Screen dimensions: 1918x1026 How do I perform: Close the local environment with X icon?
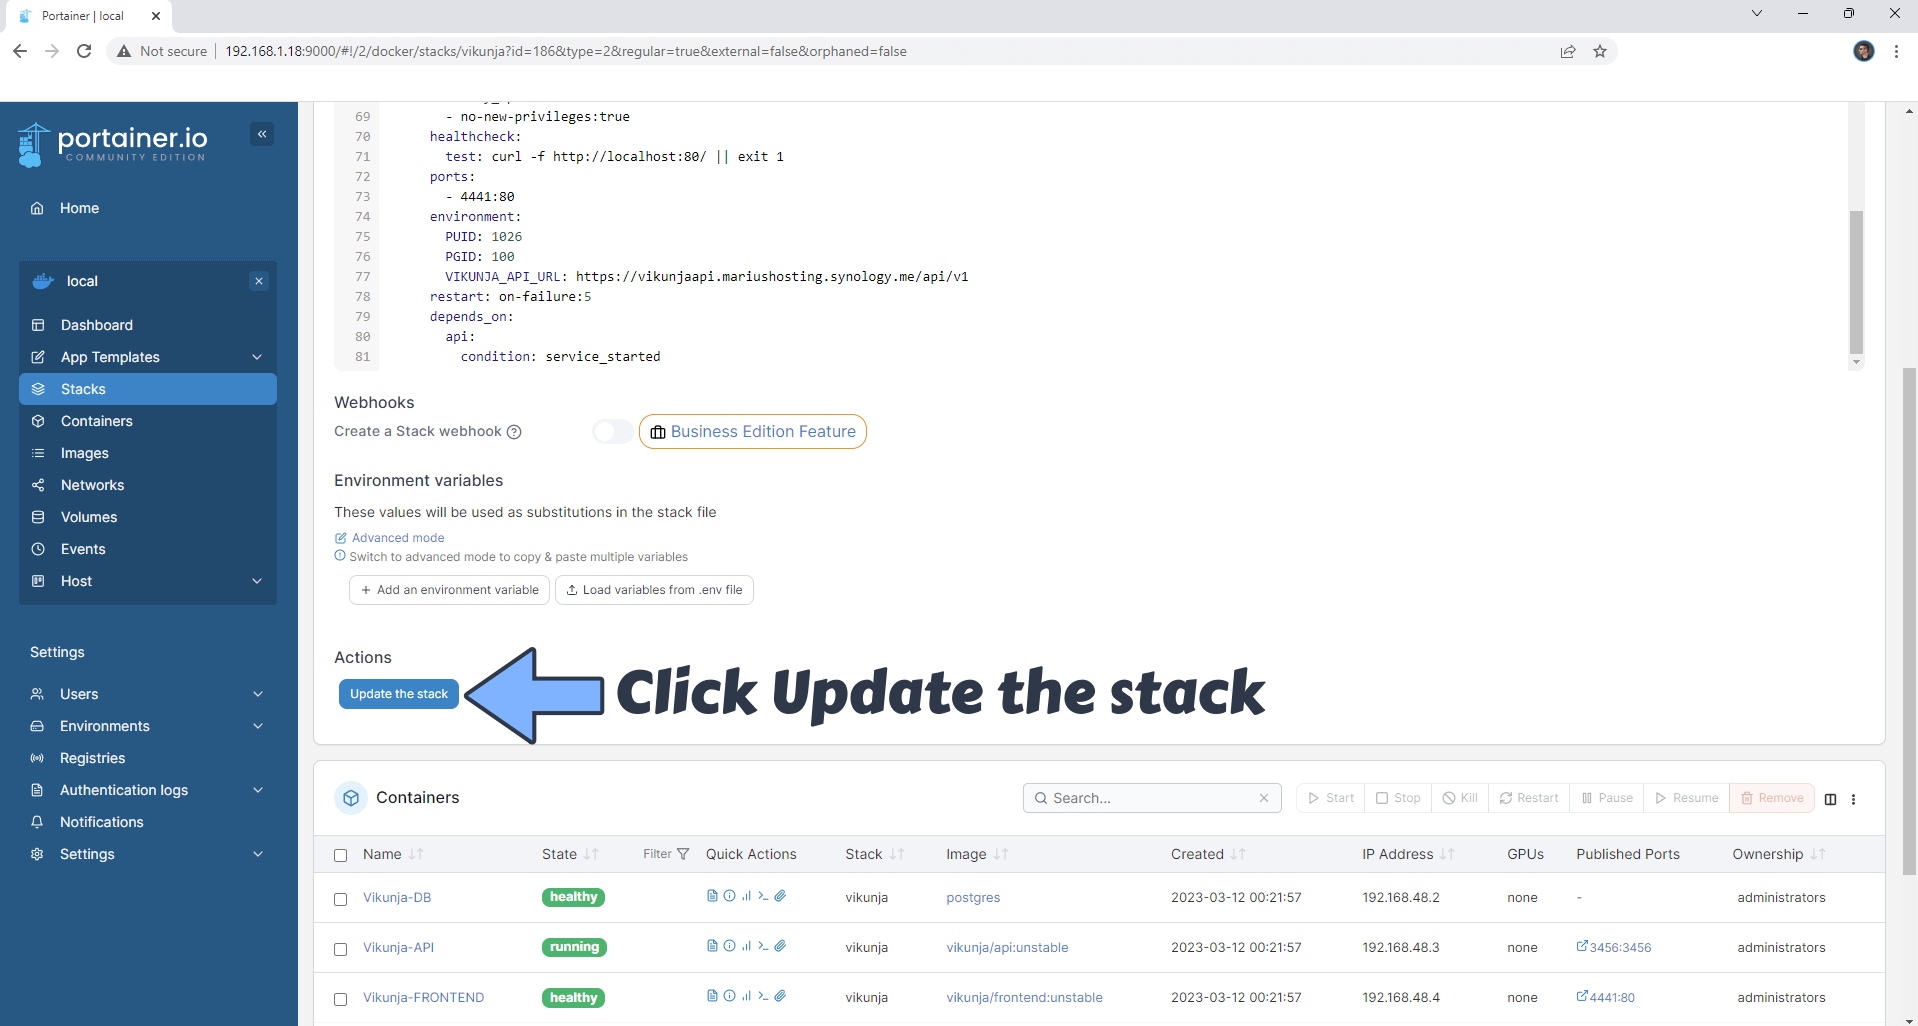[x=259, y=281]
